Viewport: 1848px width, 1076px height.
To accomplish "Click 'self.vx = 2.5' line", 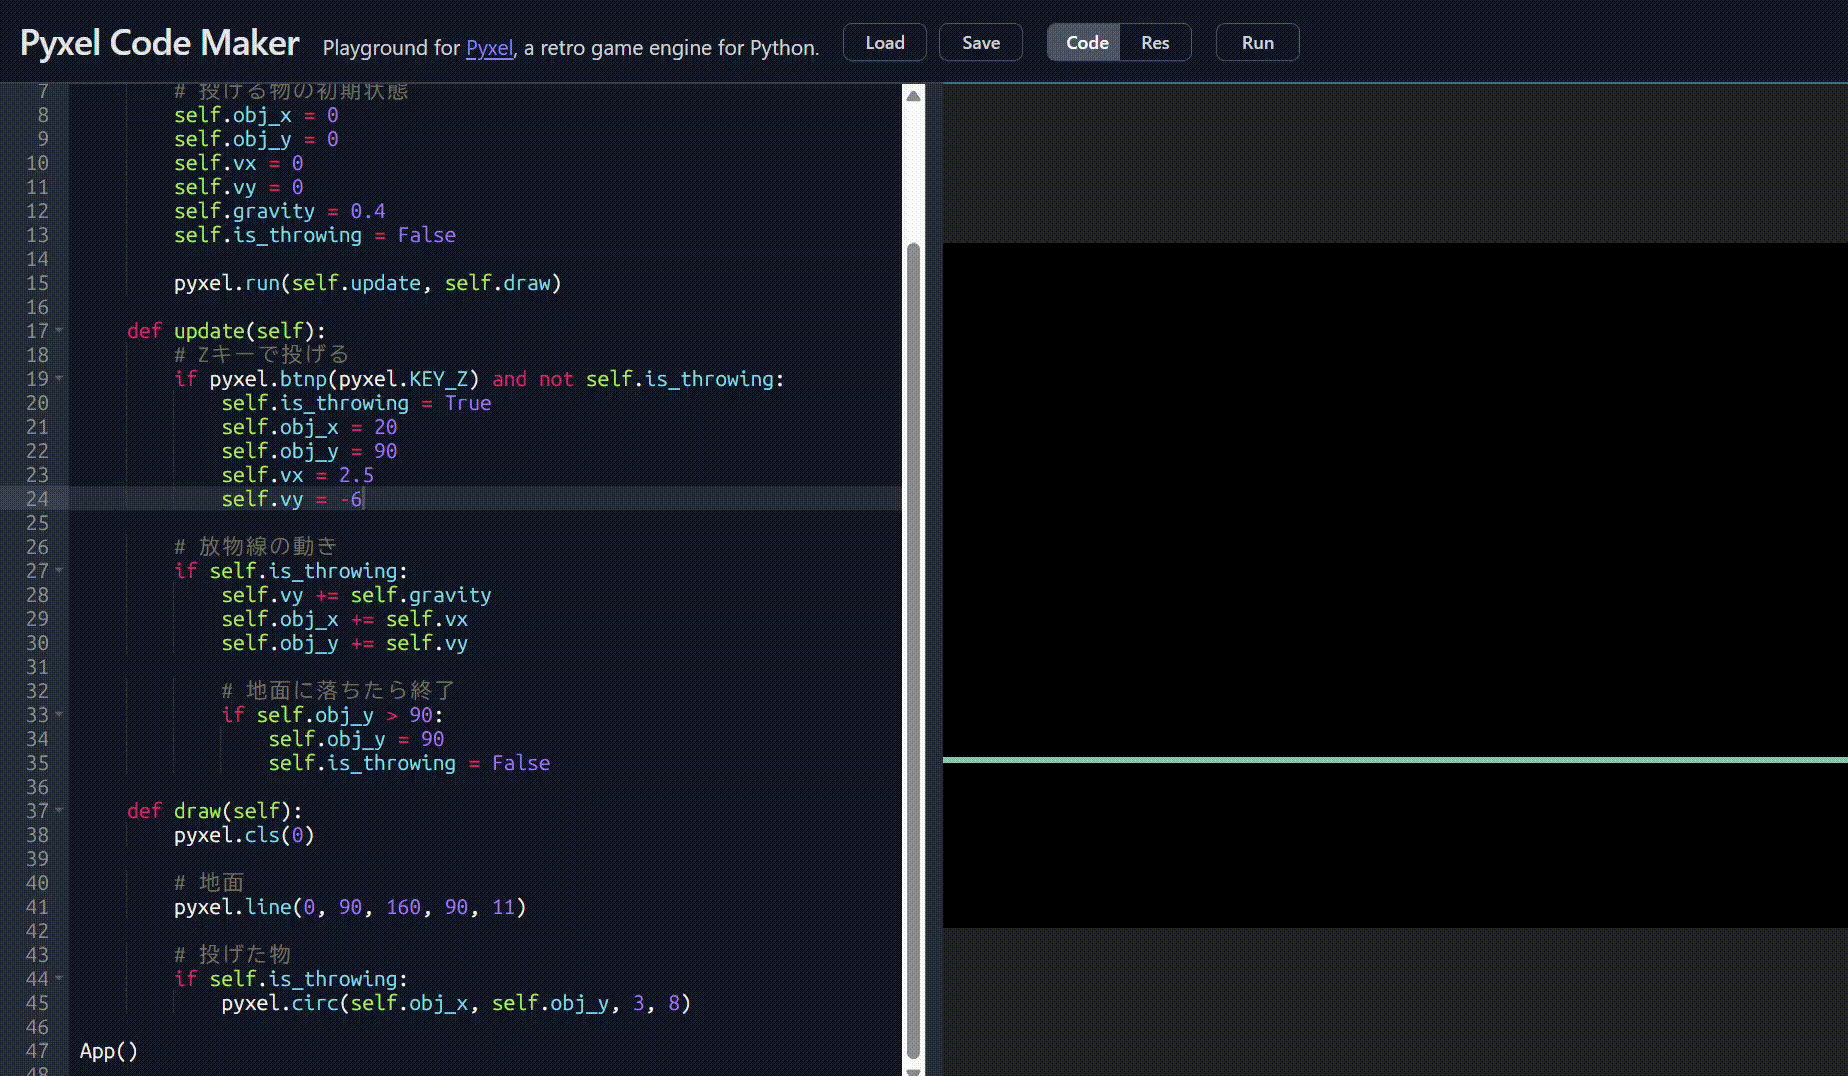I will pyautogui.click(x=297, y=475).
